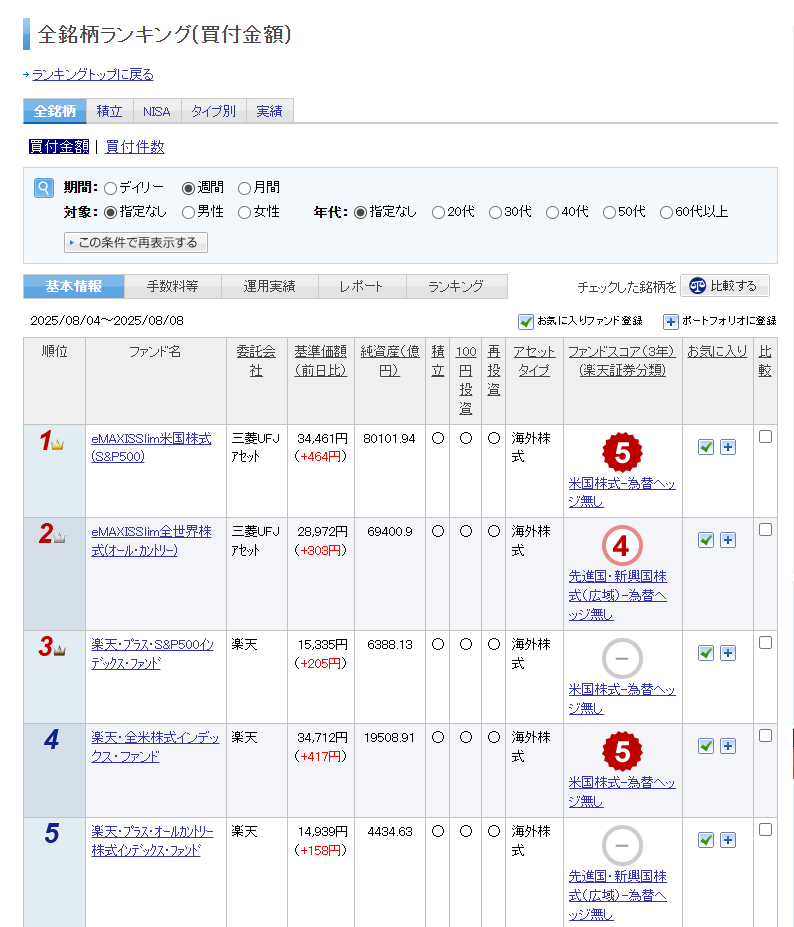Viewport: 794px width, 927px height.
Task: Open 楽天・全米株式インデックス・ファンド link
Action: pos(155,747)
